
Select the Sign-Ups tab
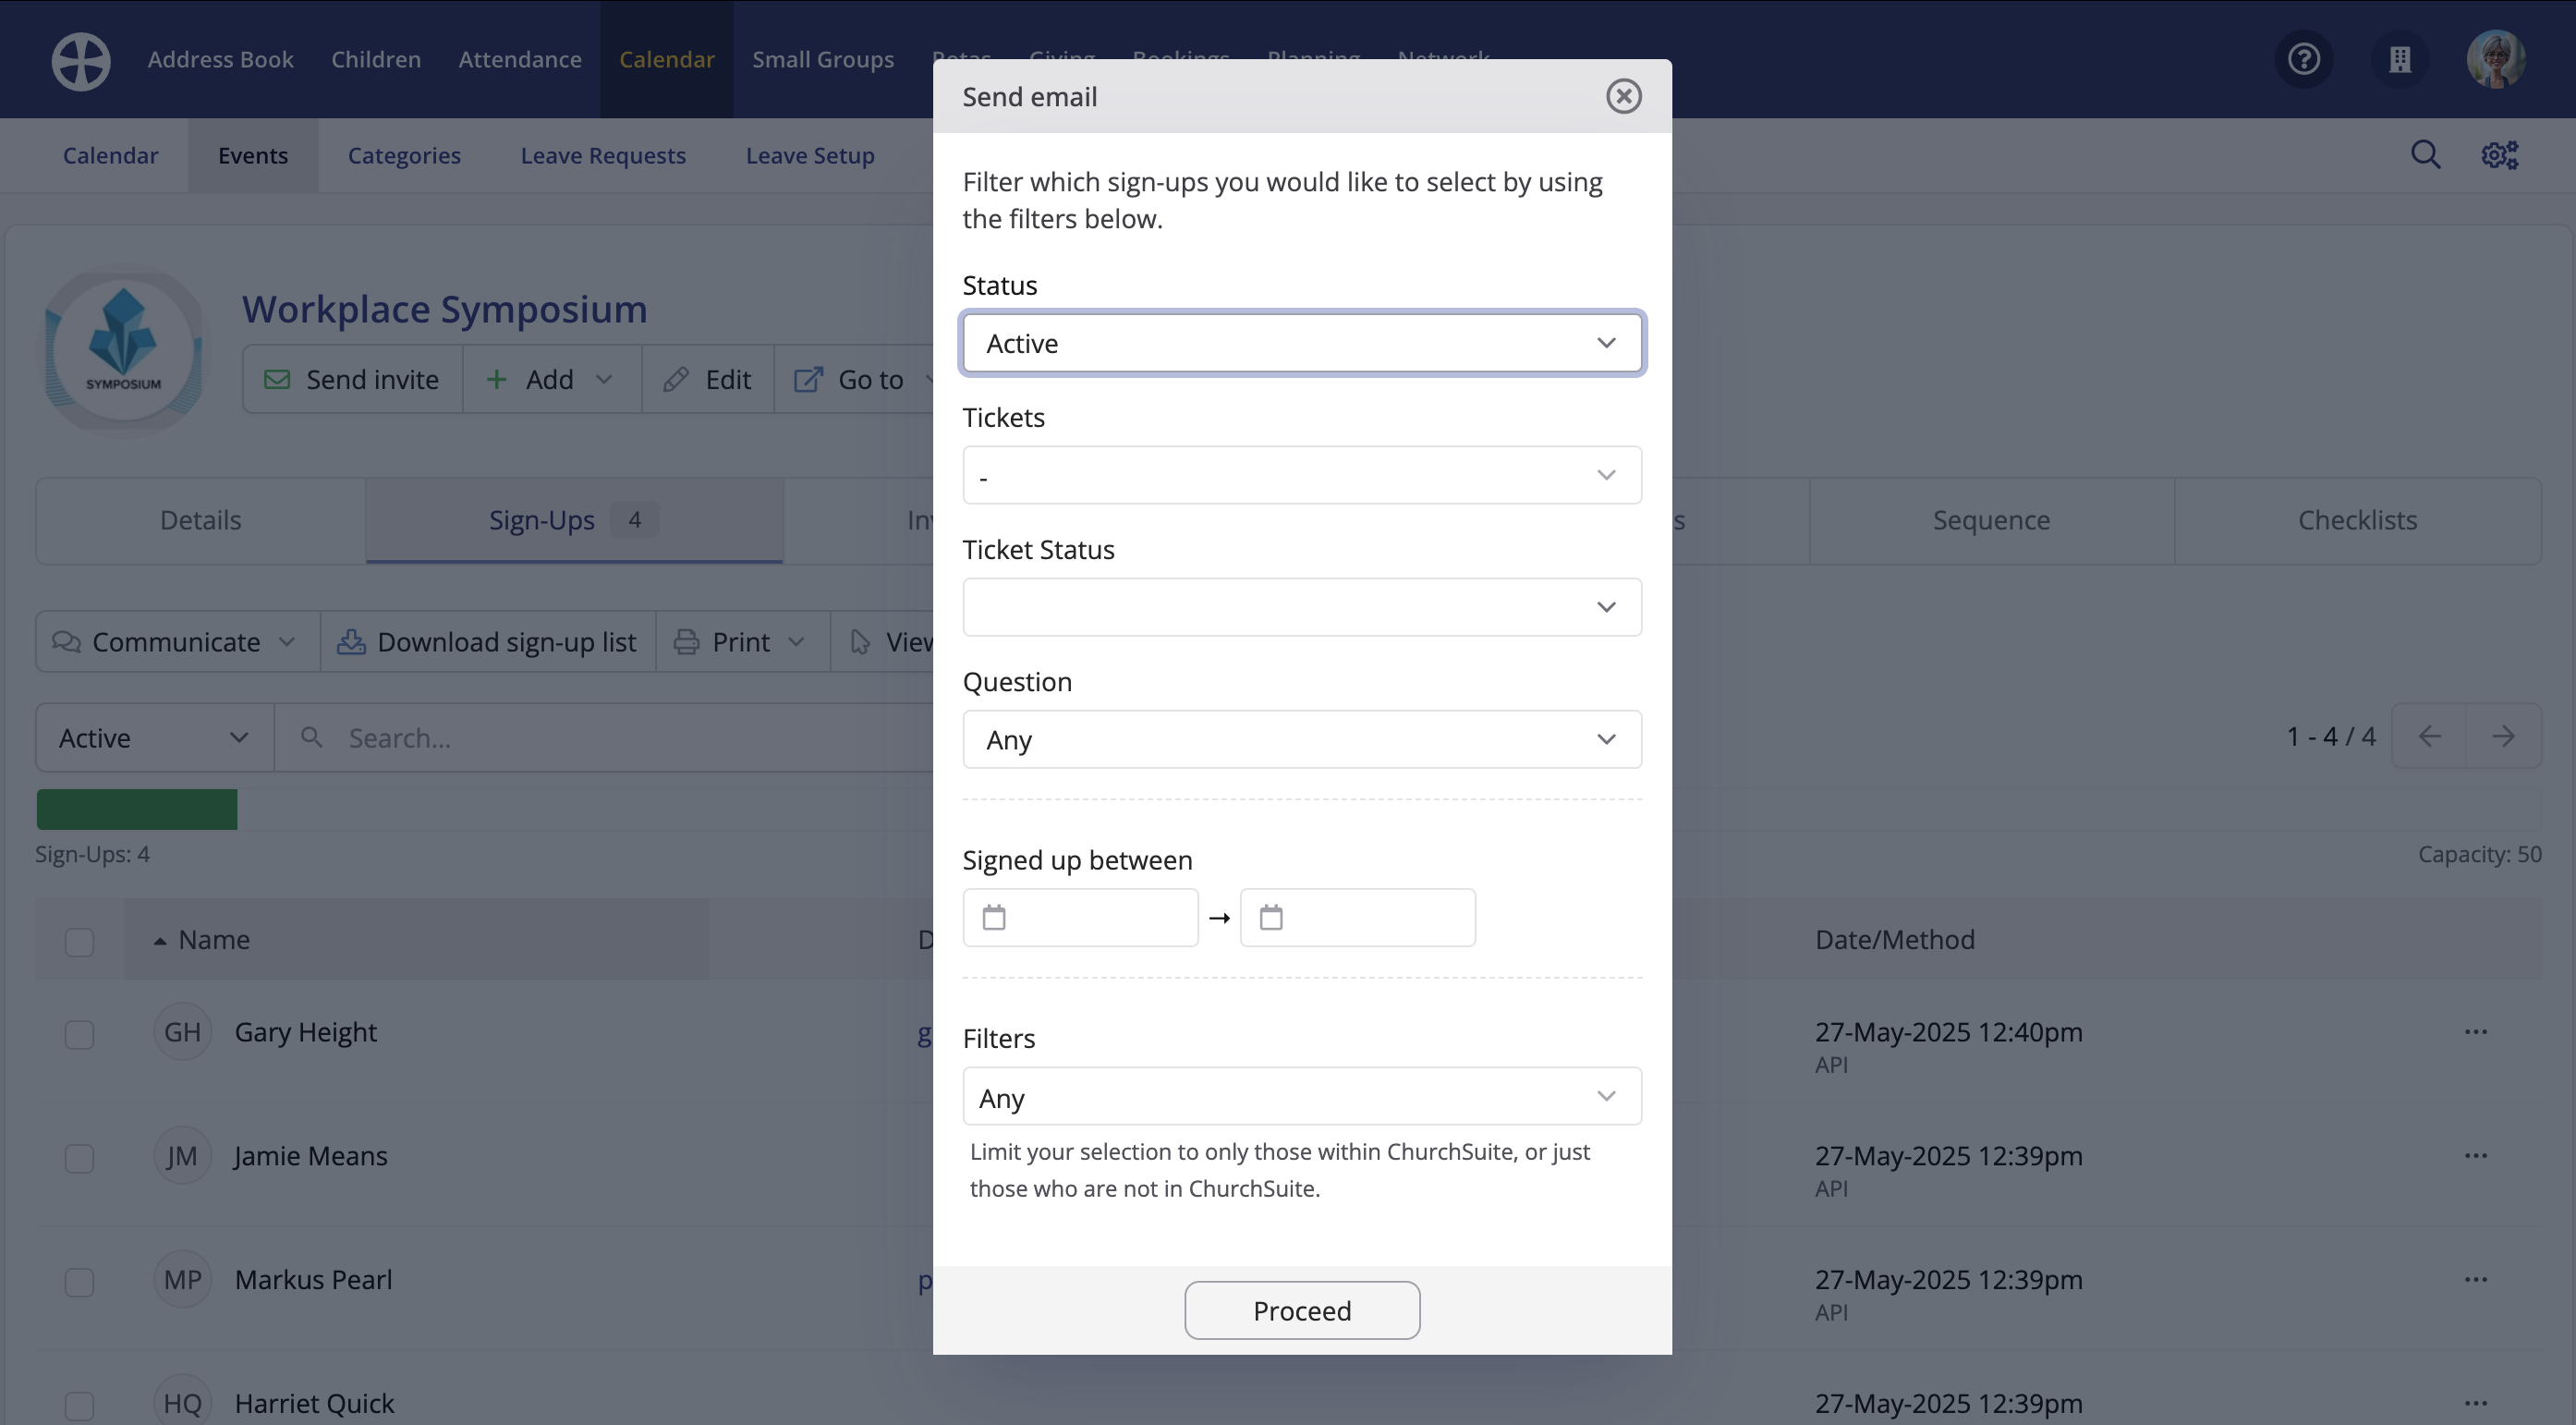pyautogui.click(x=574, y=520)
